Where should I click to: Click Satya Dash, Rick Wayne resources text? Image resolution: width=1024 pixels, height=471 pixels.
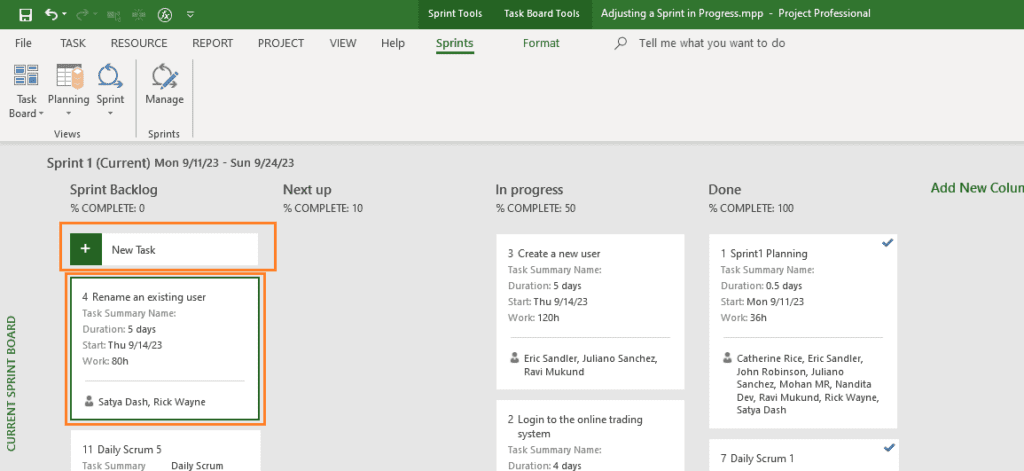tap(152, 402)
